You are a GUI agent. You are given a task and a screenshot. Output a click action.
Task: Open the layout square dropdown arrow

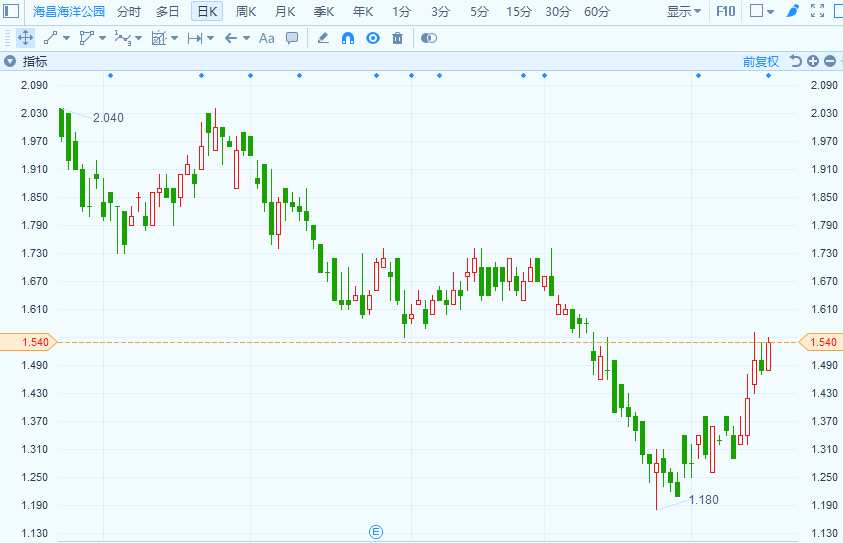(x=770, y=11)
